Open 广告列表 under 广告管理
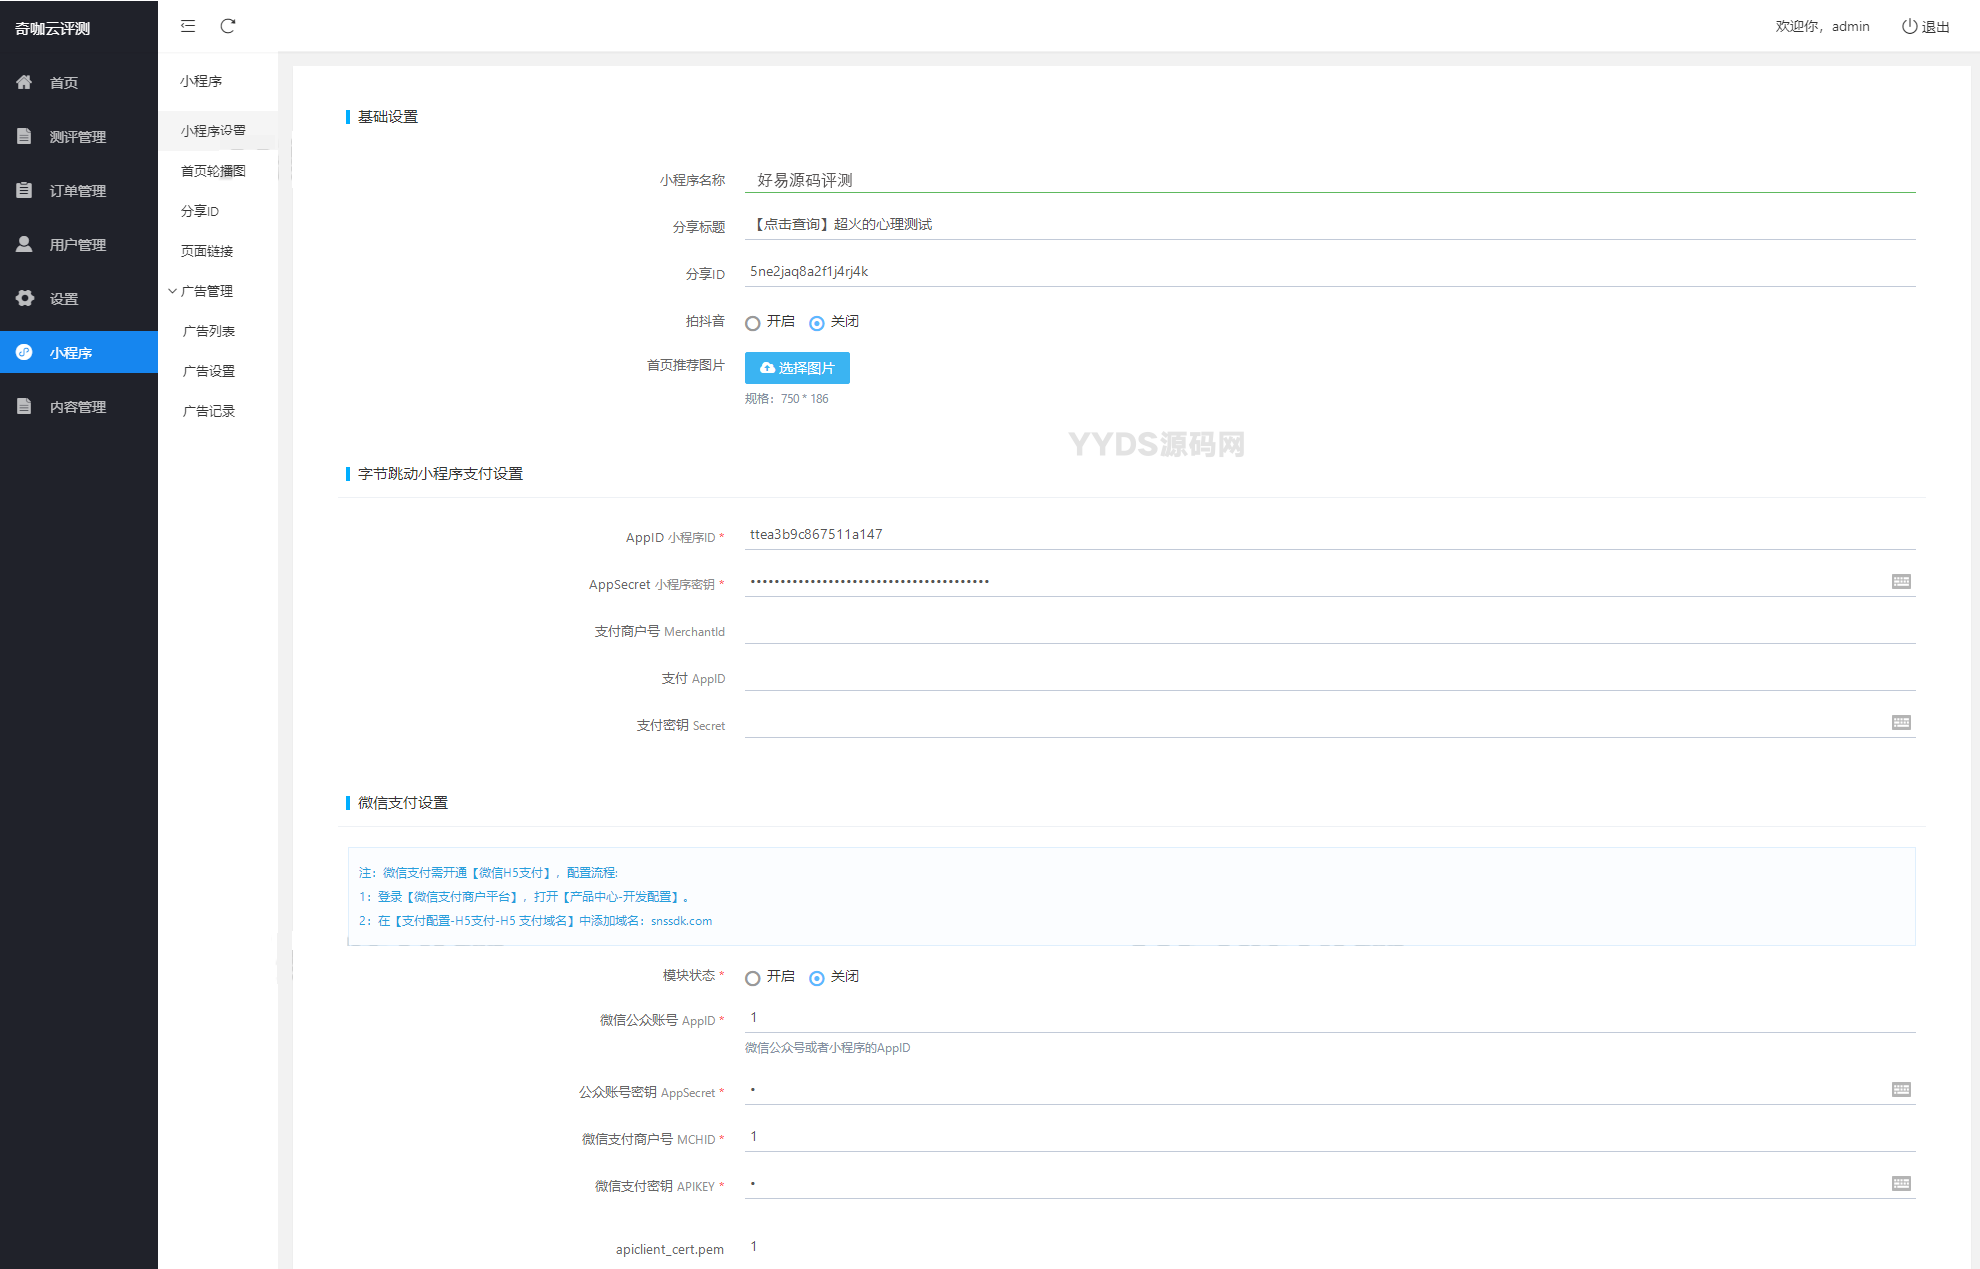 coord(209,331)
